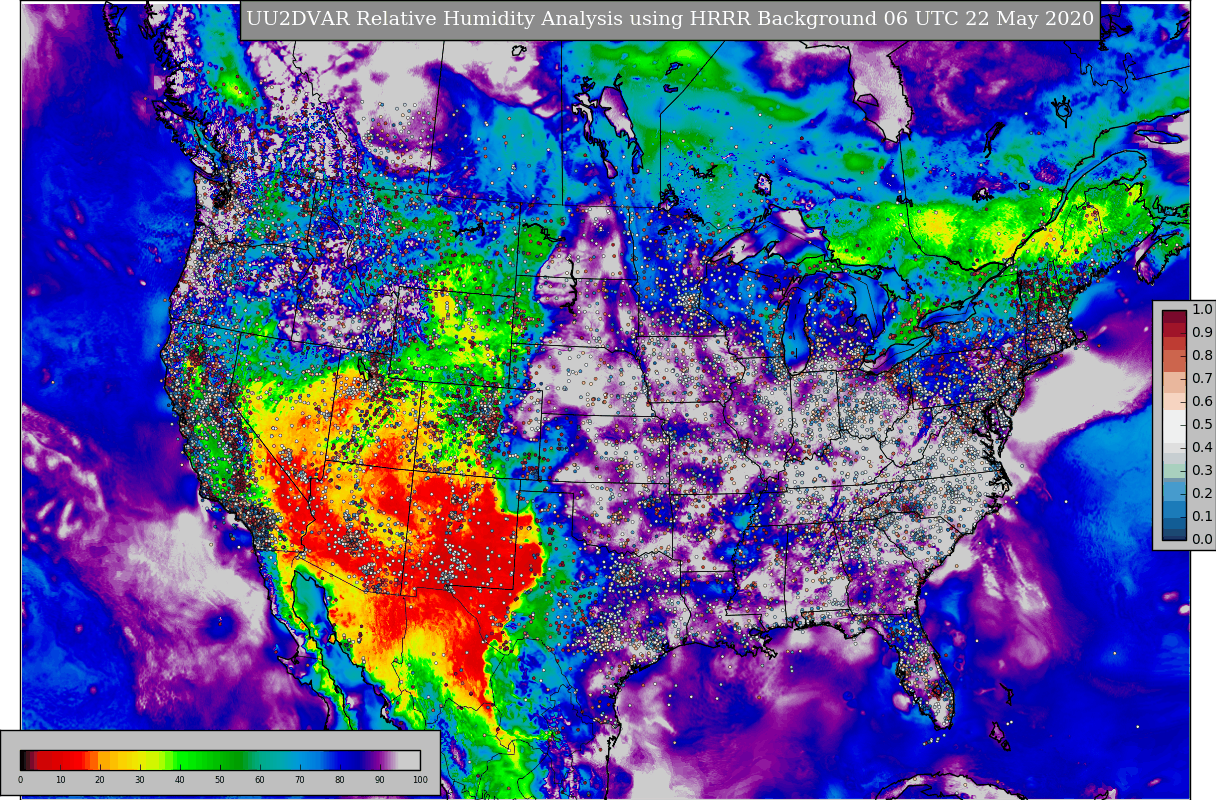Click the 0.5 label on the vertical colorbar

click(1202, 425)
